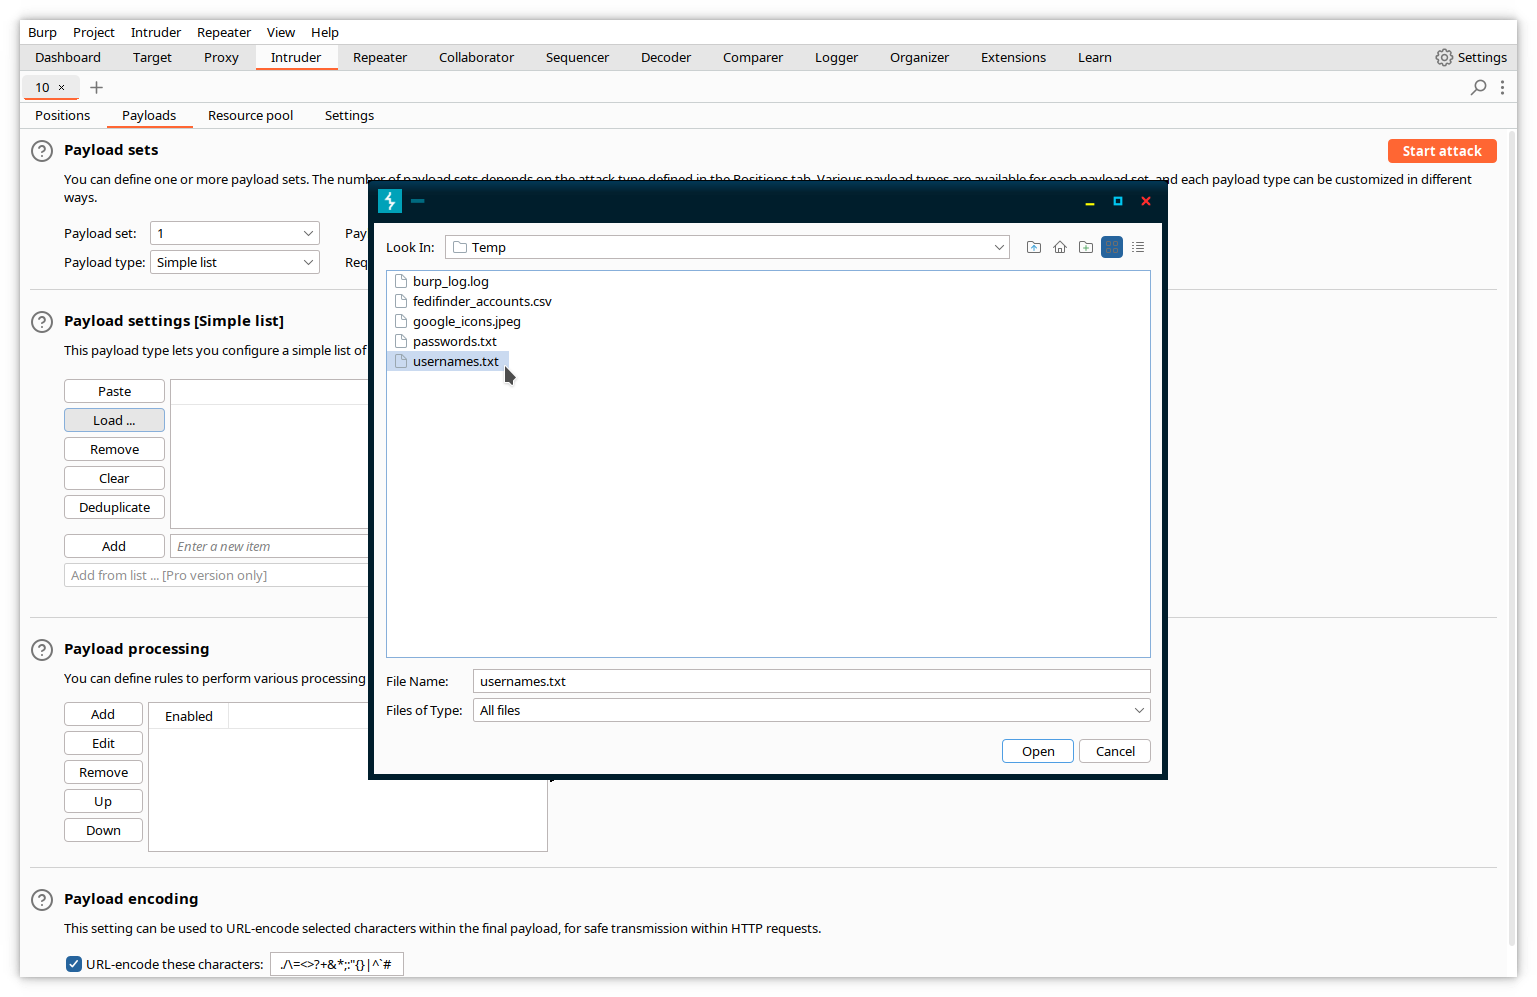Create a new folder in Temp

[1085, 247]
